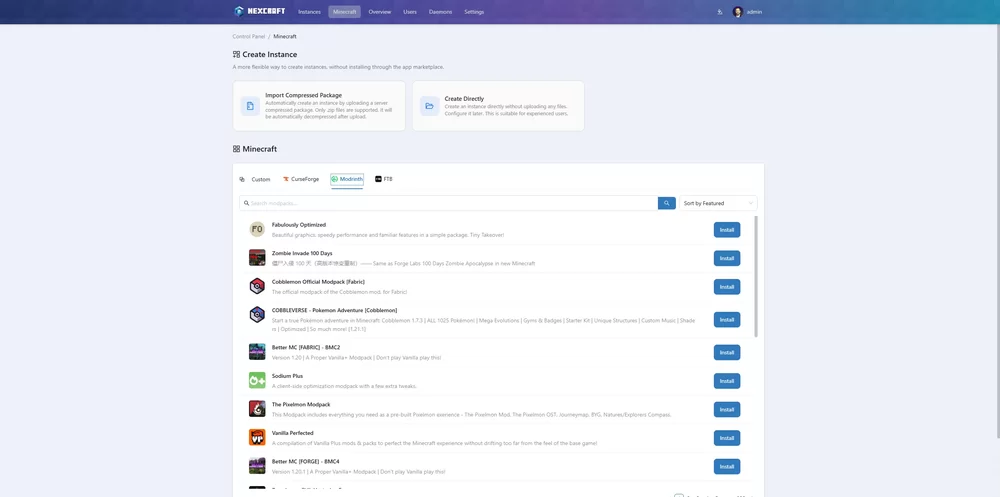Click the Vanilla Perfected title text
This screenshot has height=497, width=1000.
[x=293, y=433]
